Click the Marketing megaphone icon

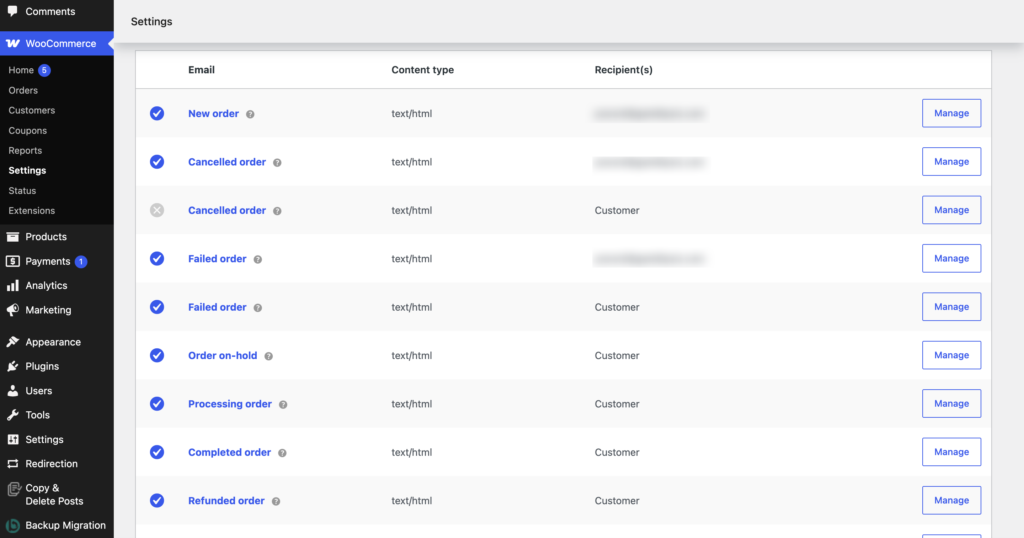[12, 310]
